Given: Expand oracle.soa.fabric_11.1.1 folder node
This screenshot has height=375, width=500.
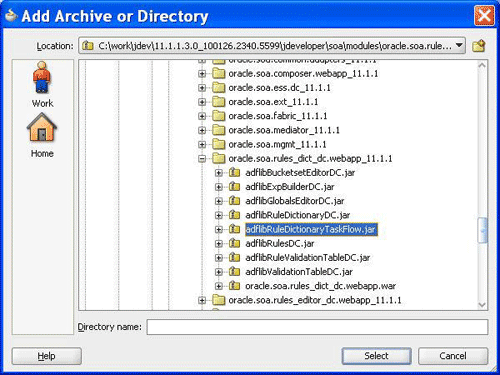Looking at the screenshot, I should tap(202, 116).
